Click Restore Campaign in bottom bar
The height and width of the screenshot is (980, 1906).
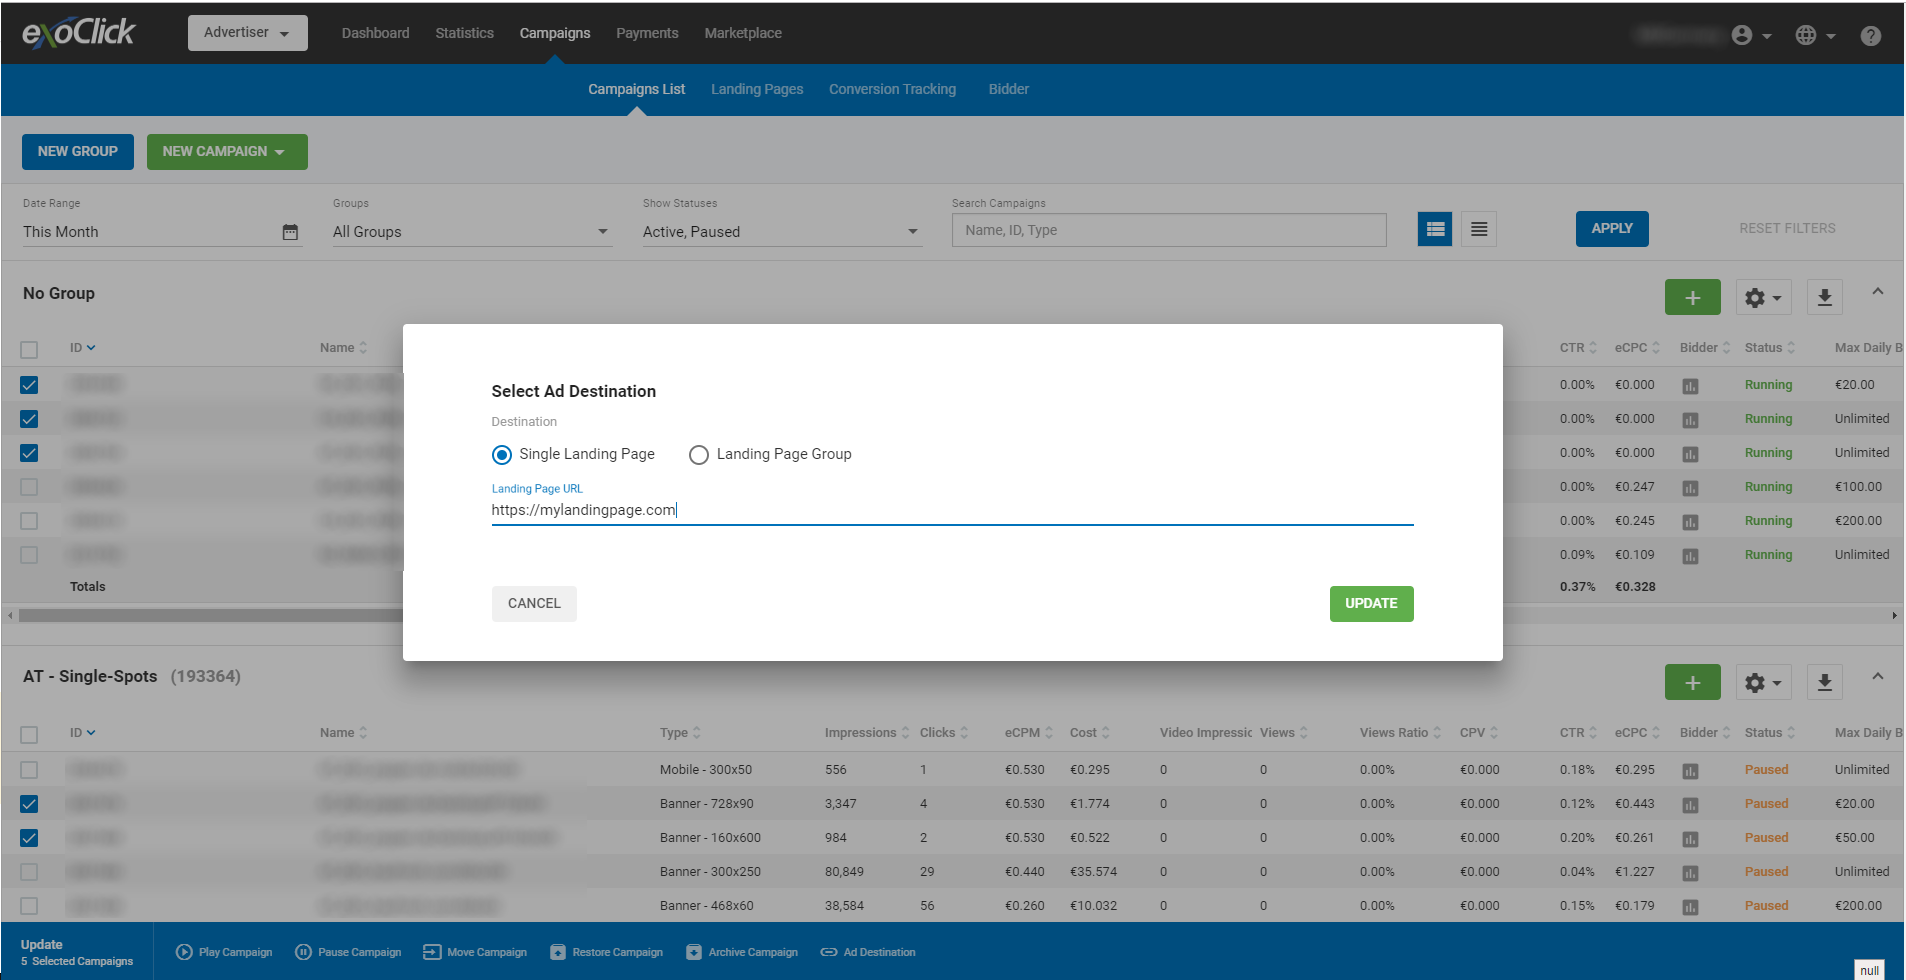pos(606,952)
